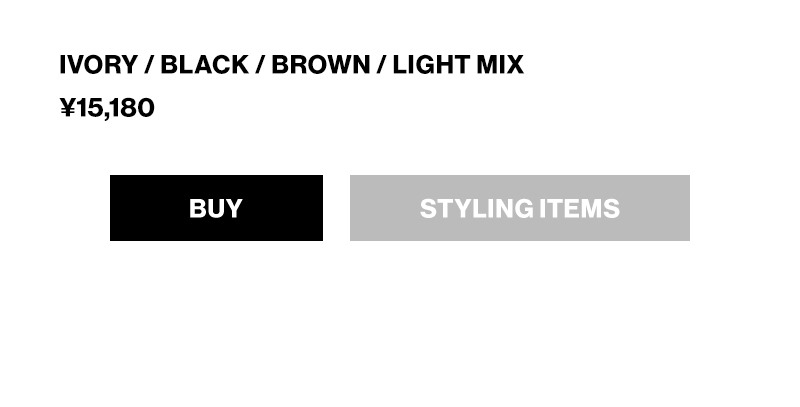Tap the BUY label text
800x407 pixels.
tap(216, 208)
